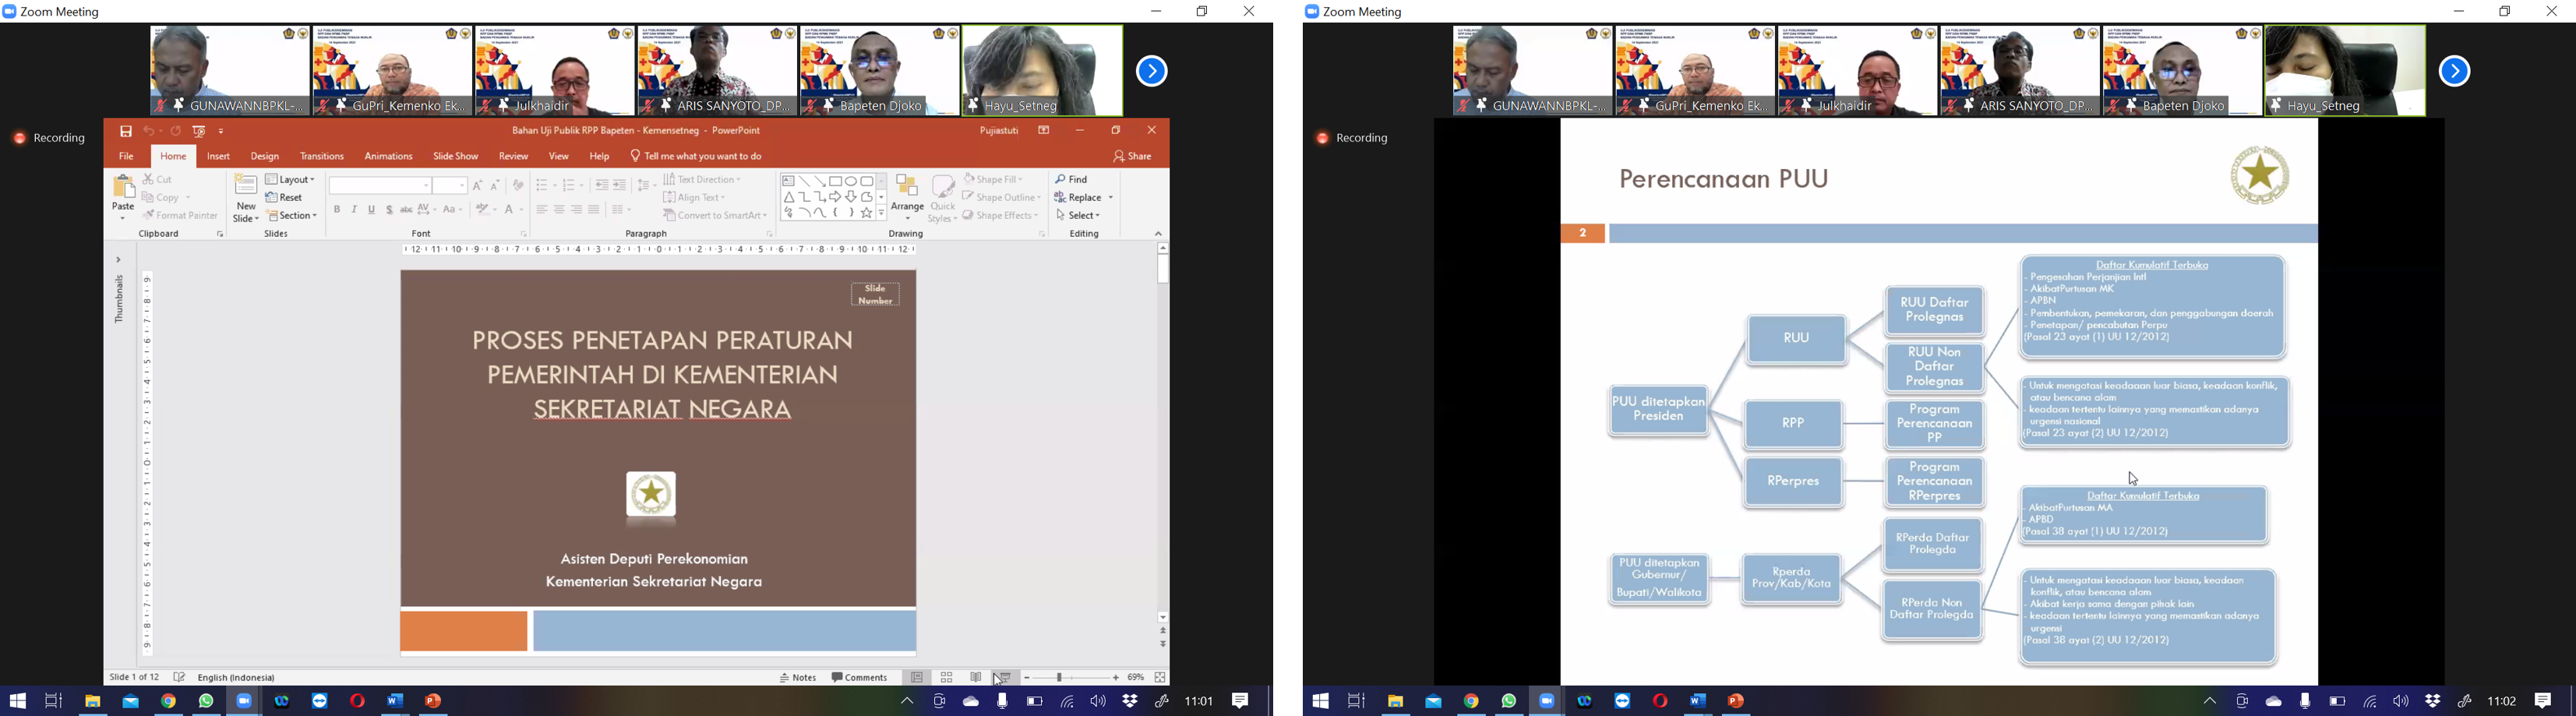
Task: Show next participants in right Zoom window
Action: tap(2454, 71)
